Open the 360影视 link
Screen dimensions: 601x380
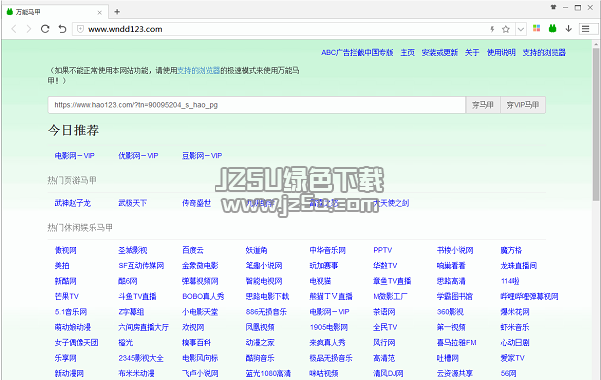[x=450, y=312]
